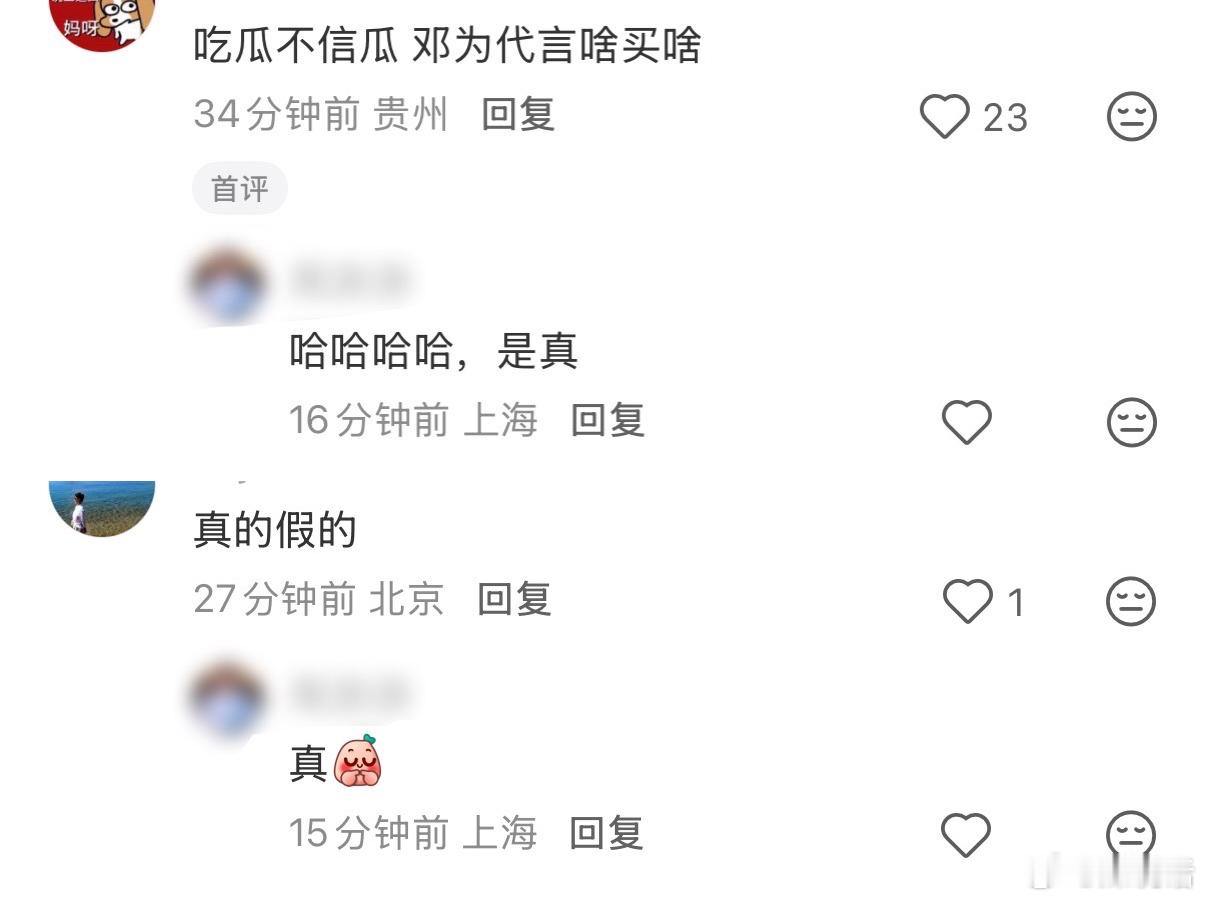This screenshot has width=1206, height=901.
Task: Tap dislike face on the 15分钟前 reply
Action: coord(1132,835)
